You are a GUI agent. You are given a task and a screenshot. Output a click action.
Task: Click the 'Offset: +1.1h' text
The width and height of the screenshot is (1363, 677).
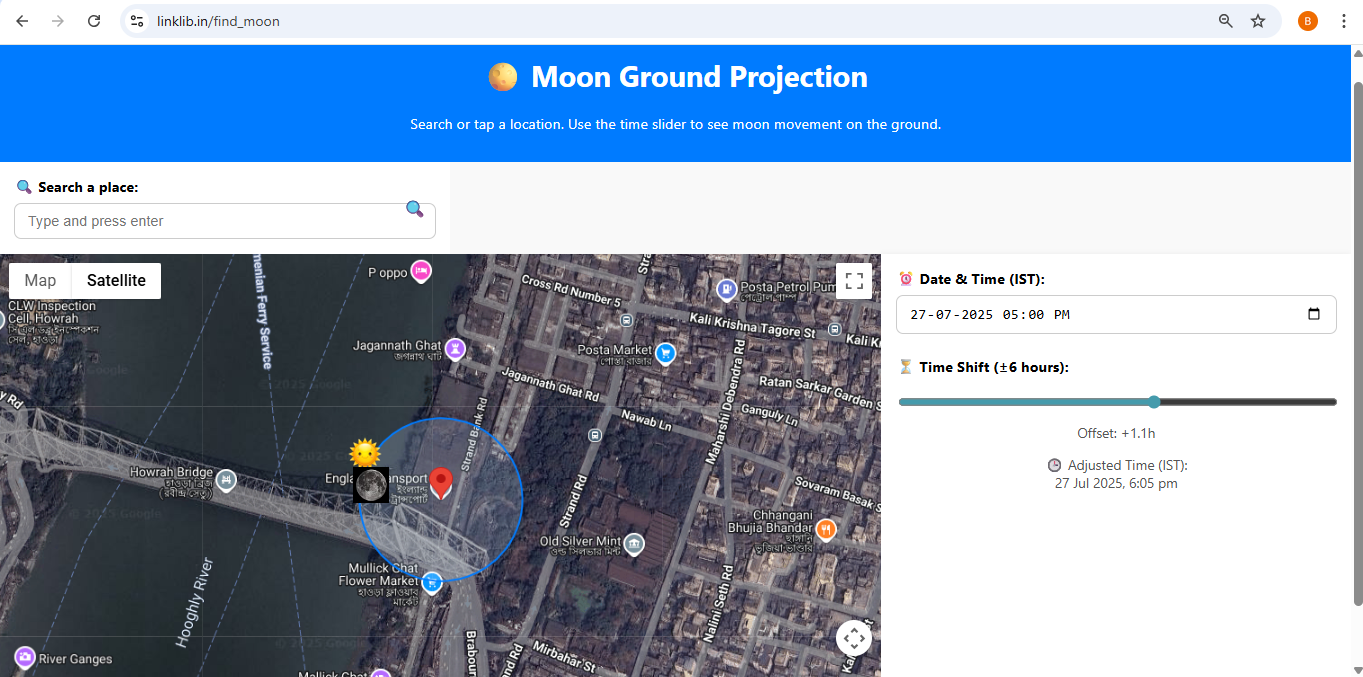(1116, 433)
